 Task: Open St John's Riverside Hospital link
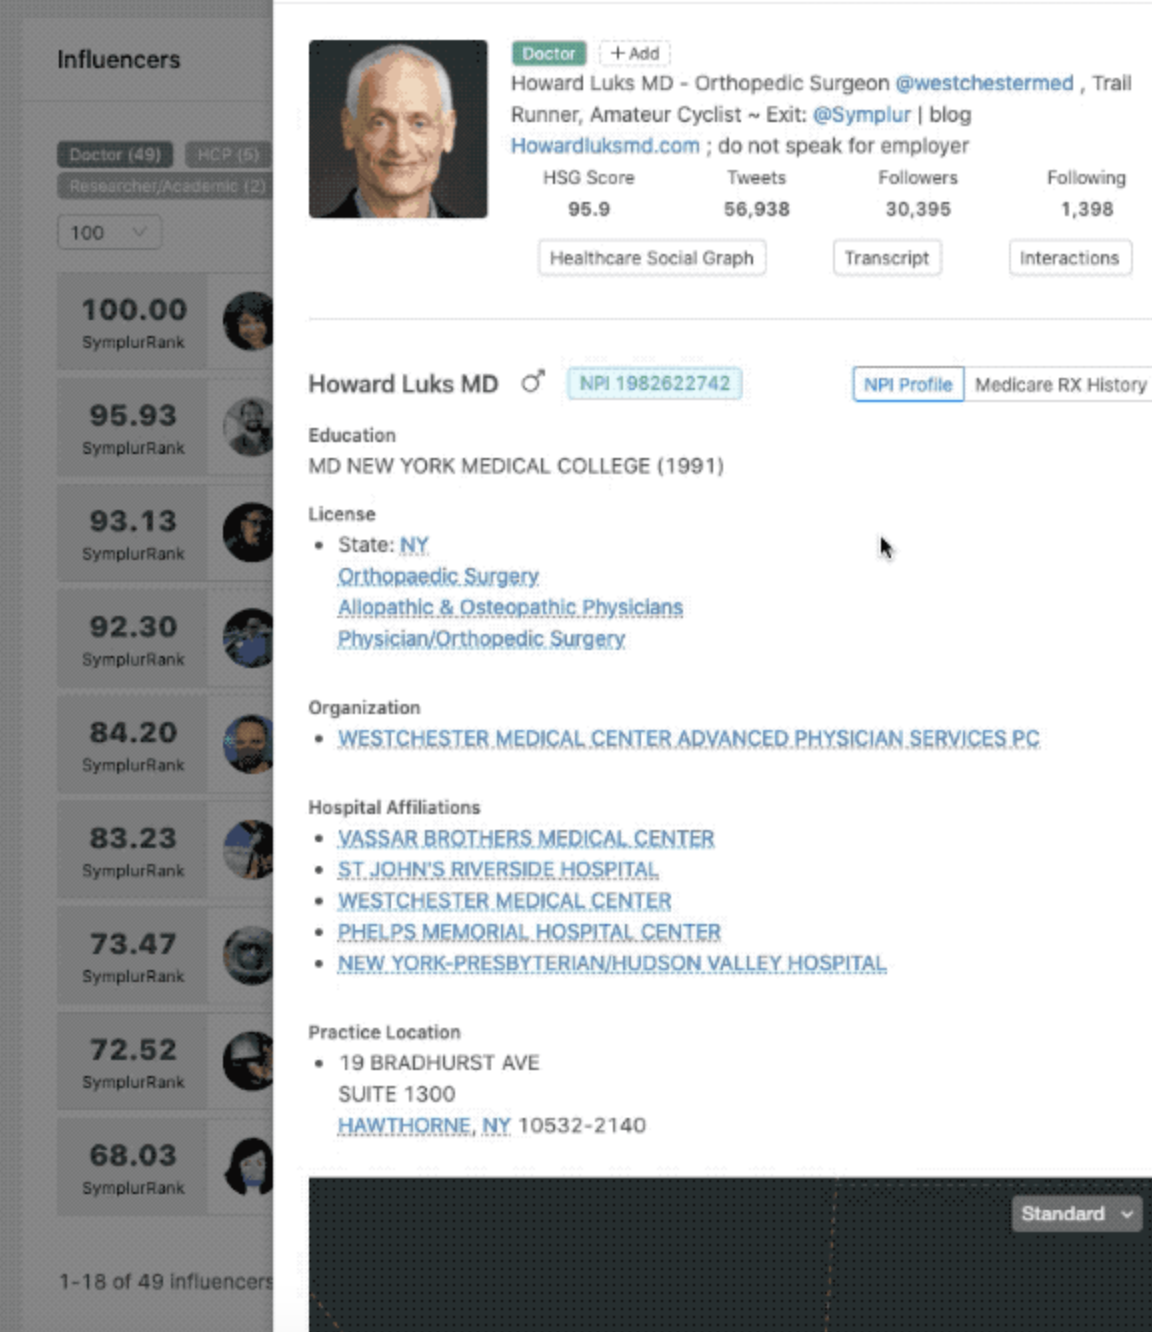(498, 869)
